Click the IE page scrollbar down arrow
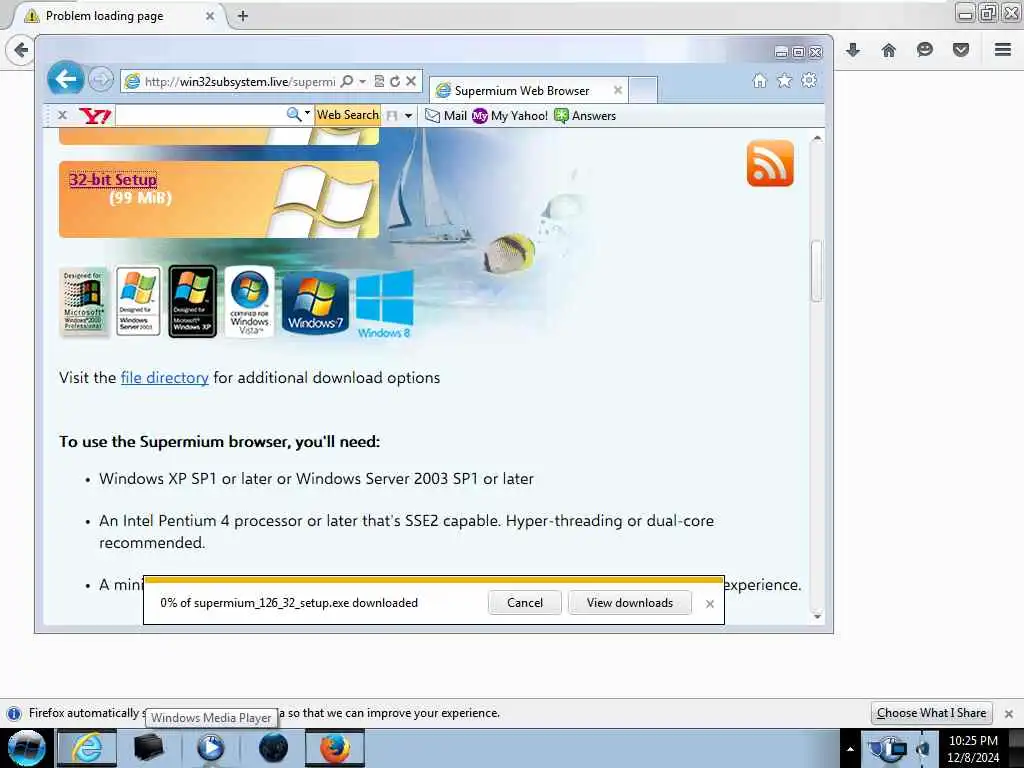Screen dimensions: 1024x768 (816, 616)
